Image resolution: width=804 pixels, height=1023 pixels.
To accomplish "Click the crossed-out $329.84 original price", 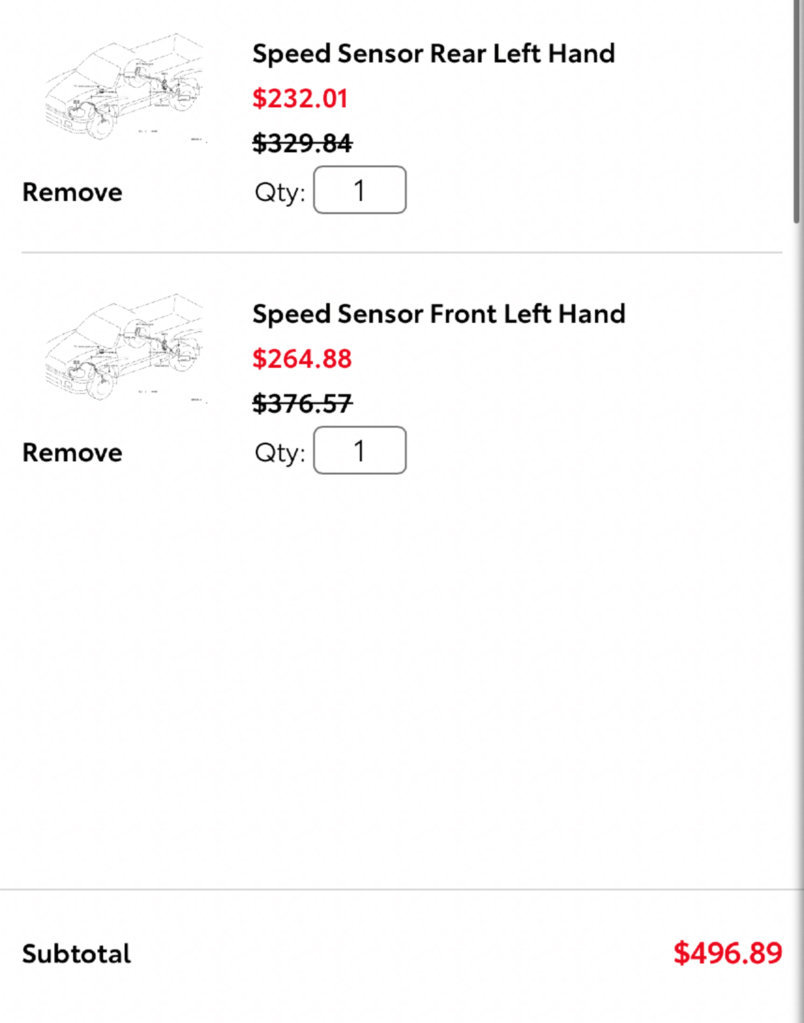I will point(302,143).
